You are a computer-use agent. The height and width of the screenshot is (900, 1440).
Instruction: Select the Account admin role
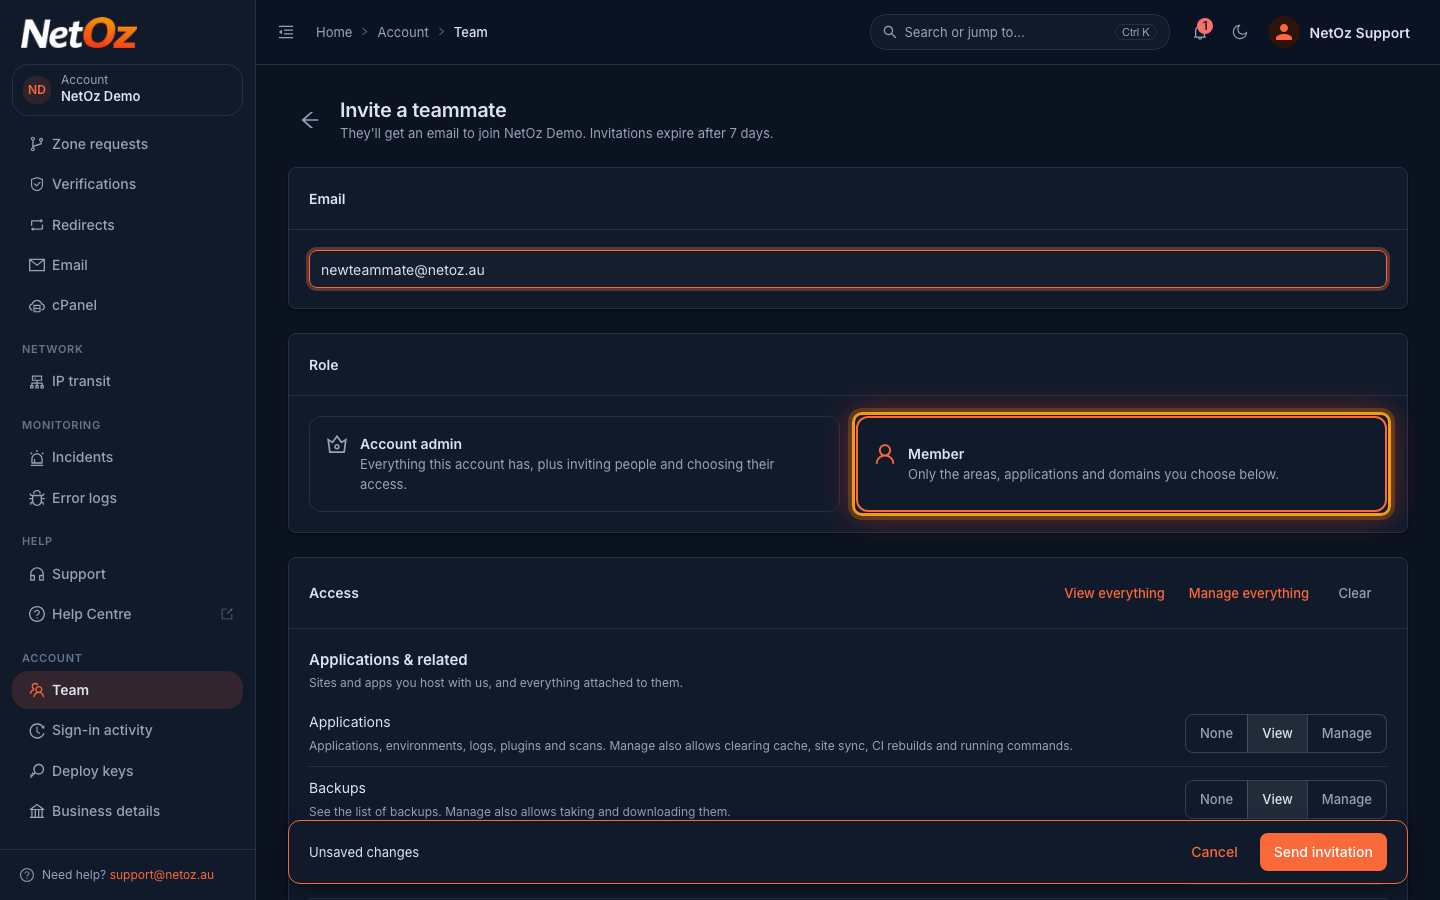coord(574,464)
